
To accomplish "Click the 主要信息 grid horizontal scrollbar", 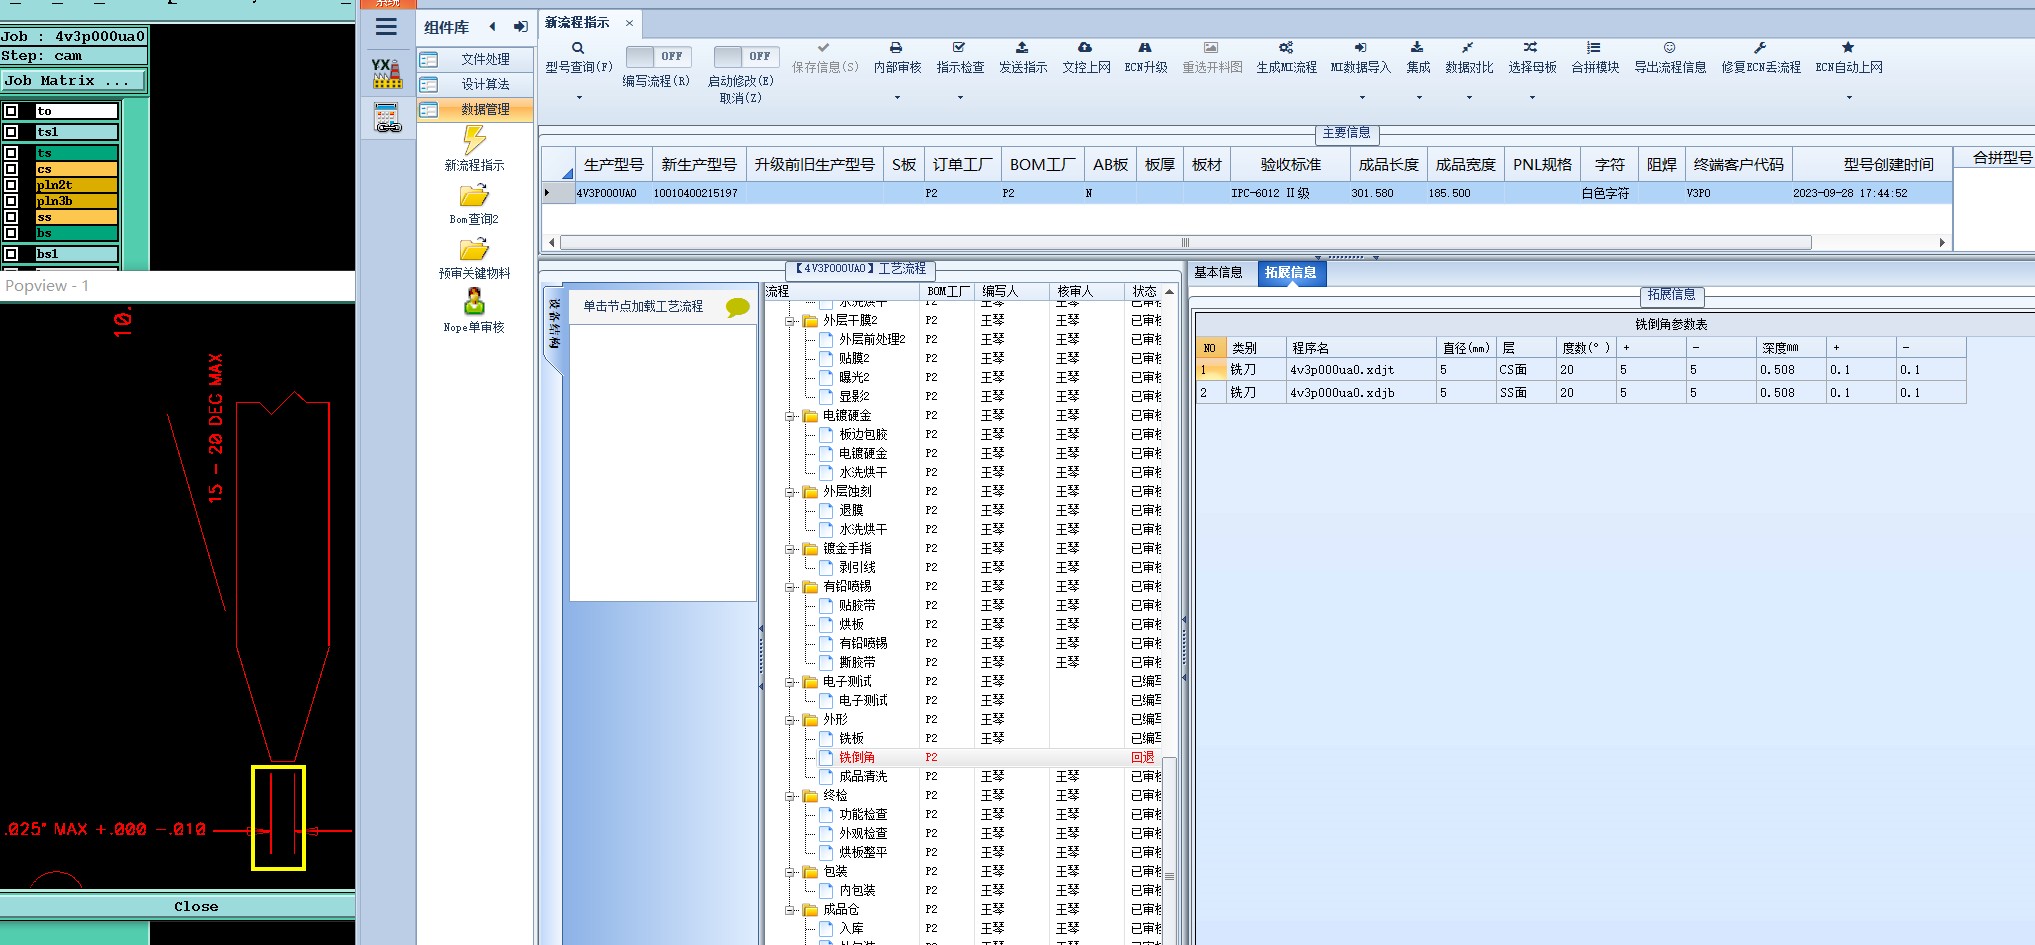I will (1186, 242).
